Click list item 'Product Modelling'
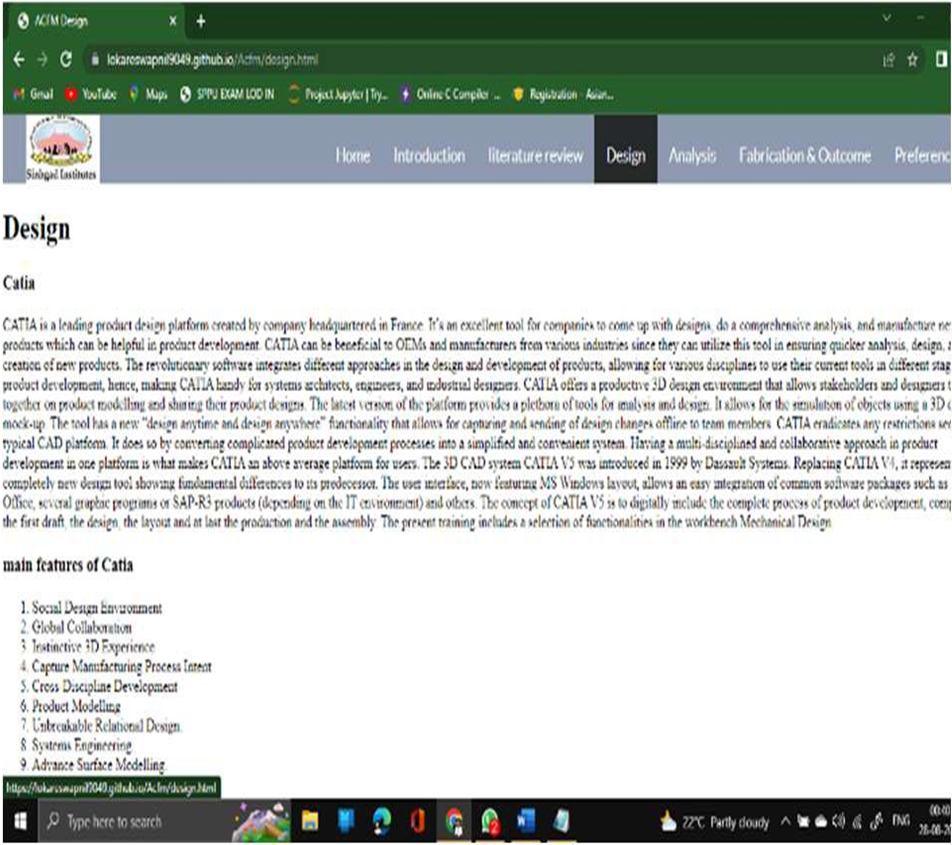This screenshot has height=845, width=952. pyautogui.click(x=76, y=706)
